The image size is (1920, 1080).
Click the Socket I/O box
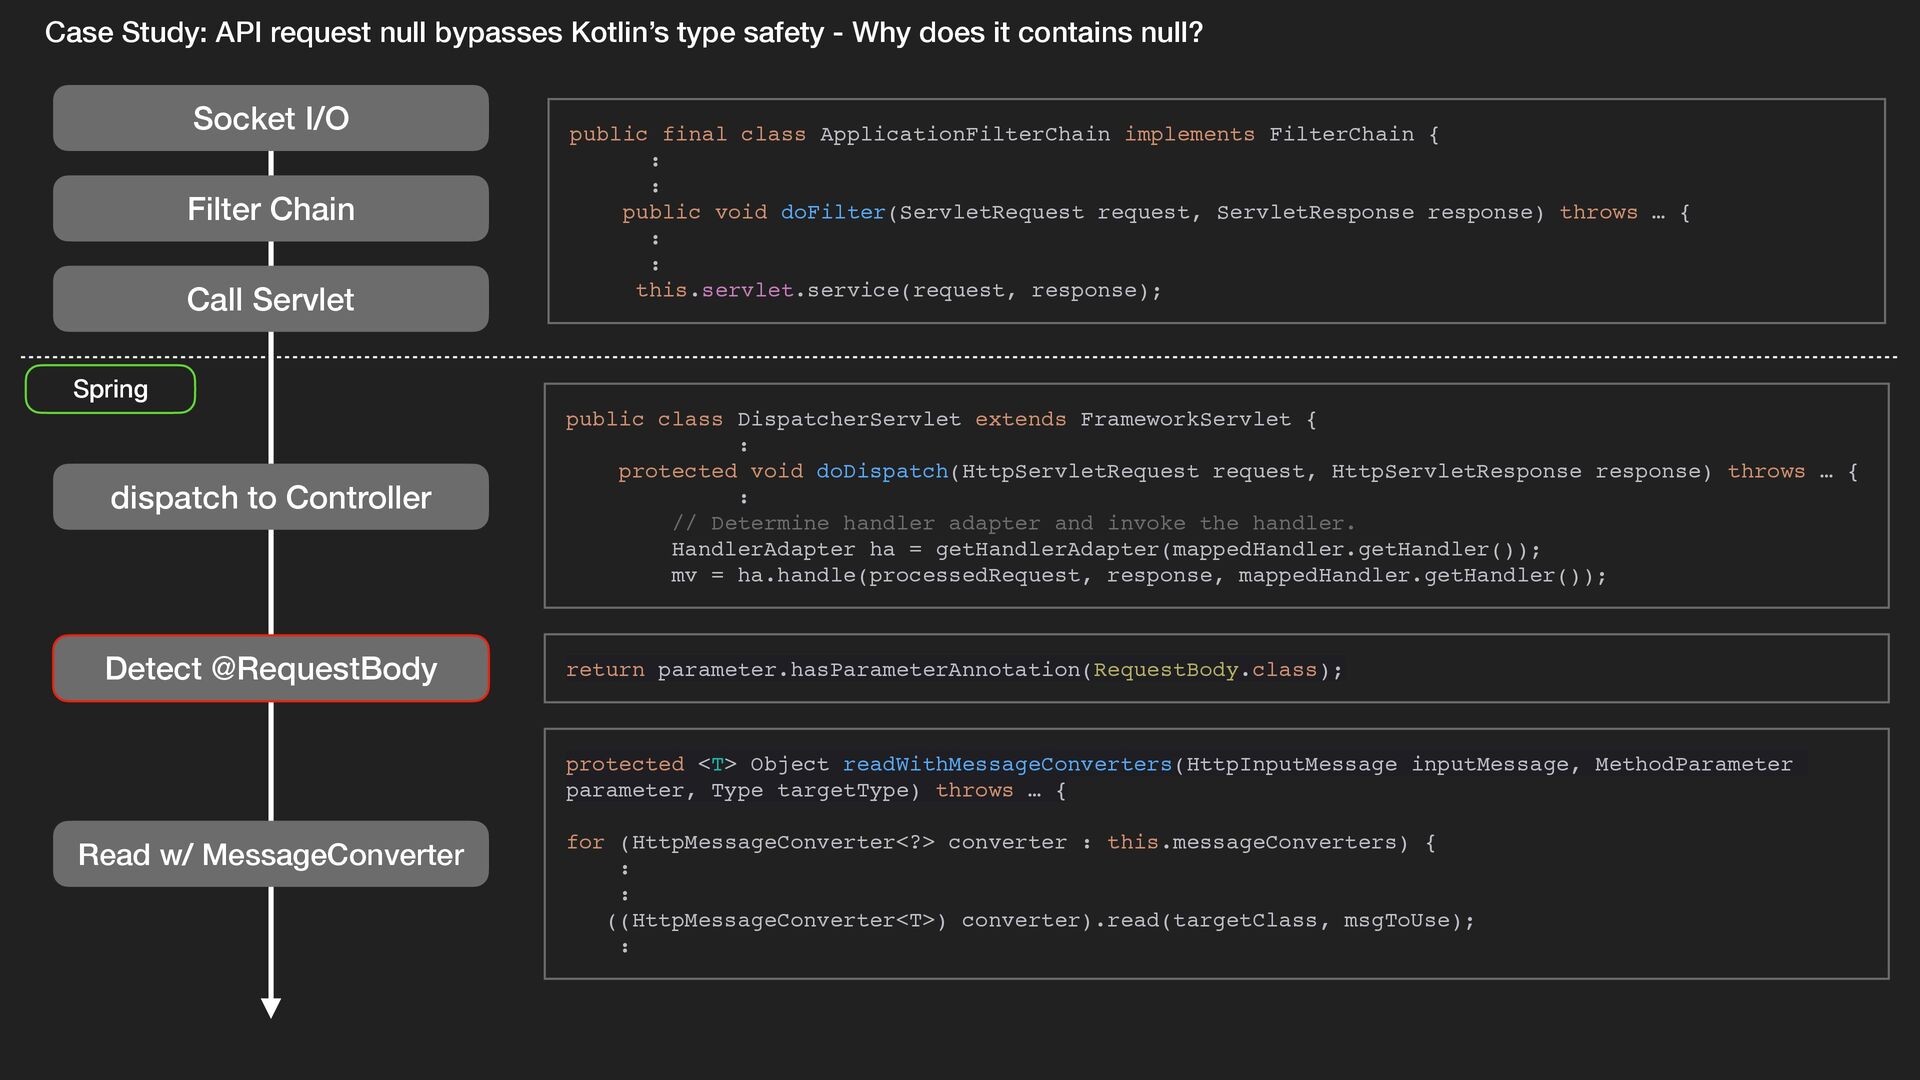point(270,118)
